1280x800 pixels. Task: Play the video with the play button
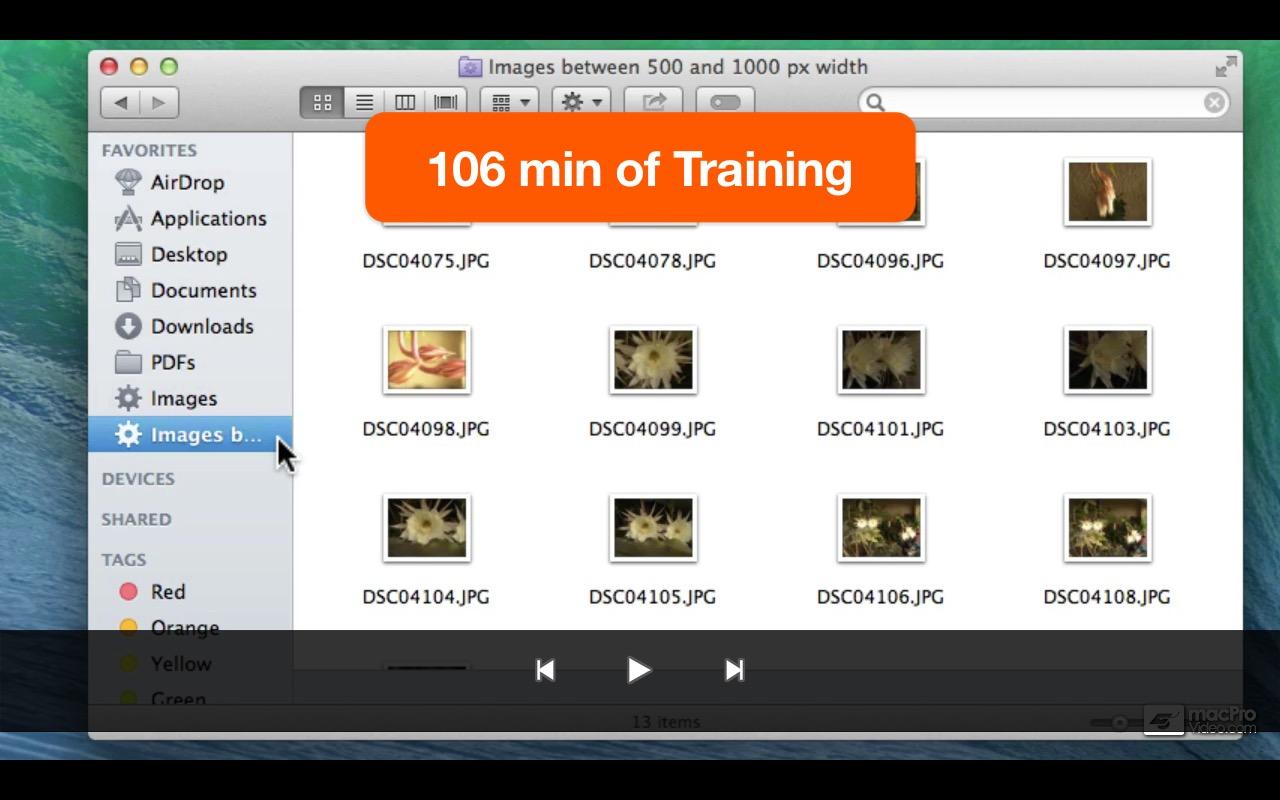(x=639, y=670)
